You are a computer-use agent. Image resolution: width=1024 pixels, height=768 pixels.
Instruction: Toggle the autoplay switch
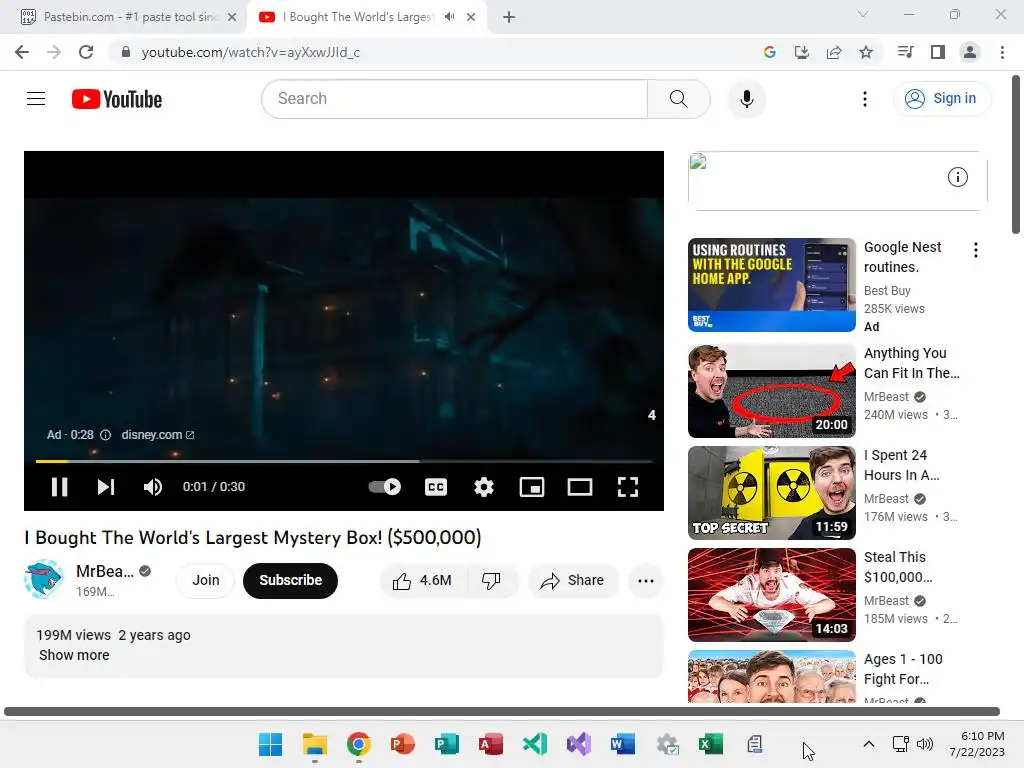tap(385, 487)
